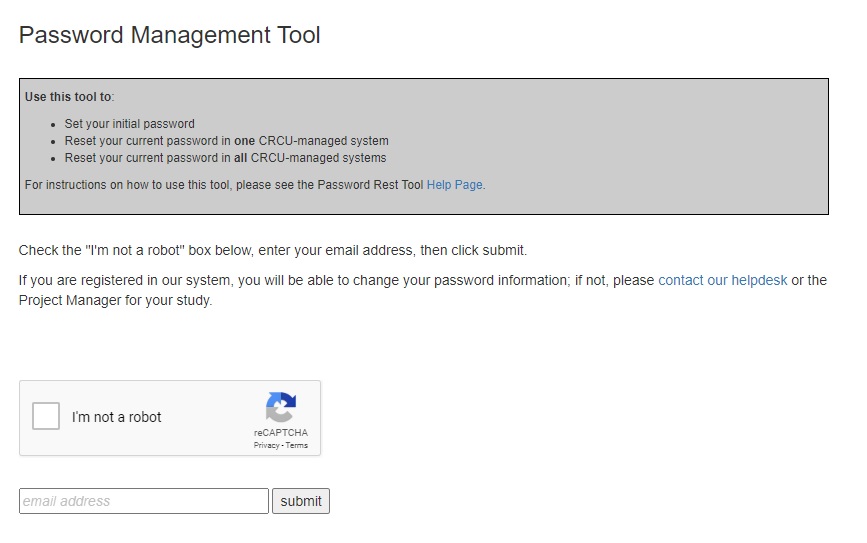The width and height of the screenshot is (867, 543).
Task: Click the submit button
Action: [x=301, y=501]
